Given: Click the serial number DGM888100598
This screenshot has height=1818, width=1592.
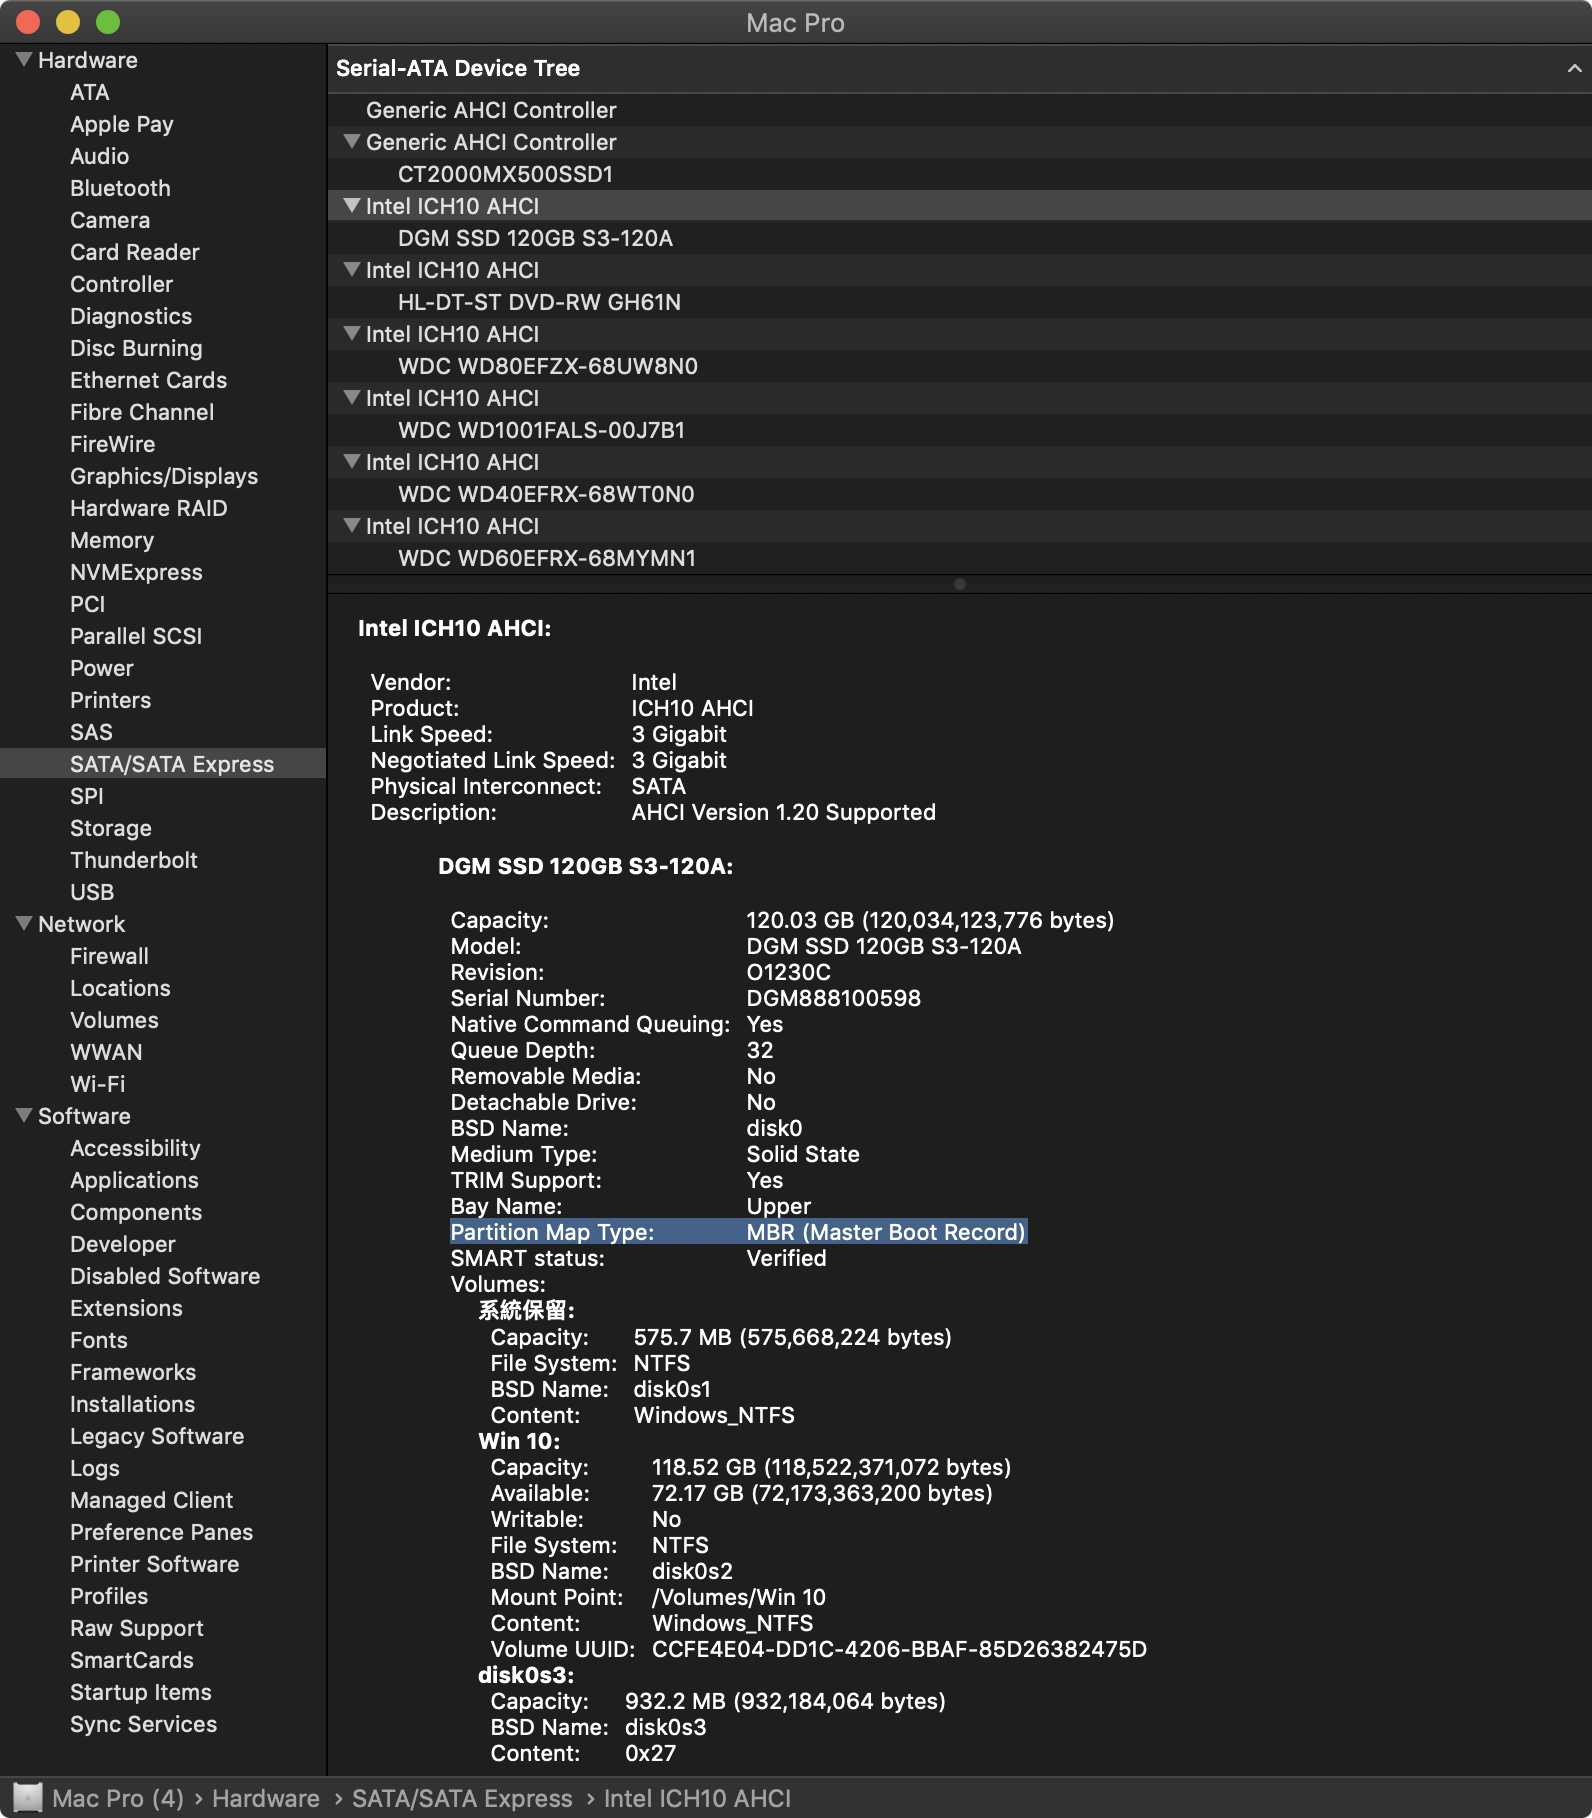Looking at the screenshot, I should (834, 998).
